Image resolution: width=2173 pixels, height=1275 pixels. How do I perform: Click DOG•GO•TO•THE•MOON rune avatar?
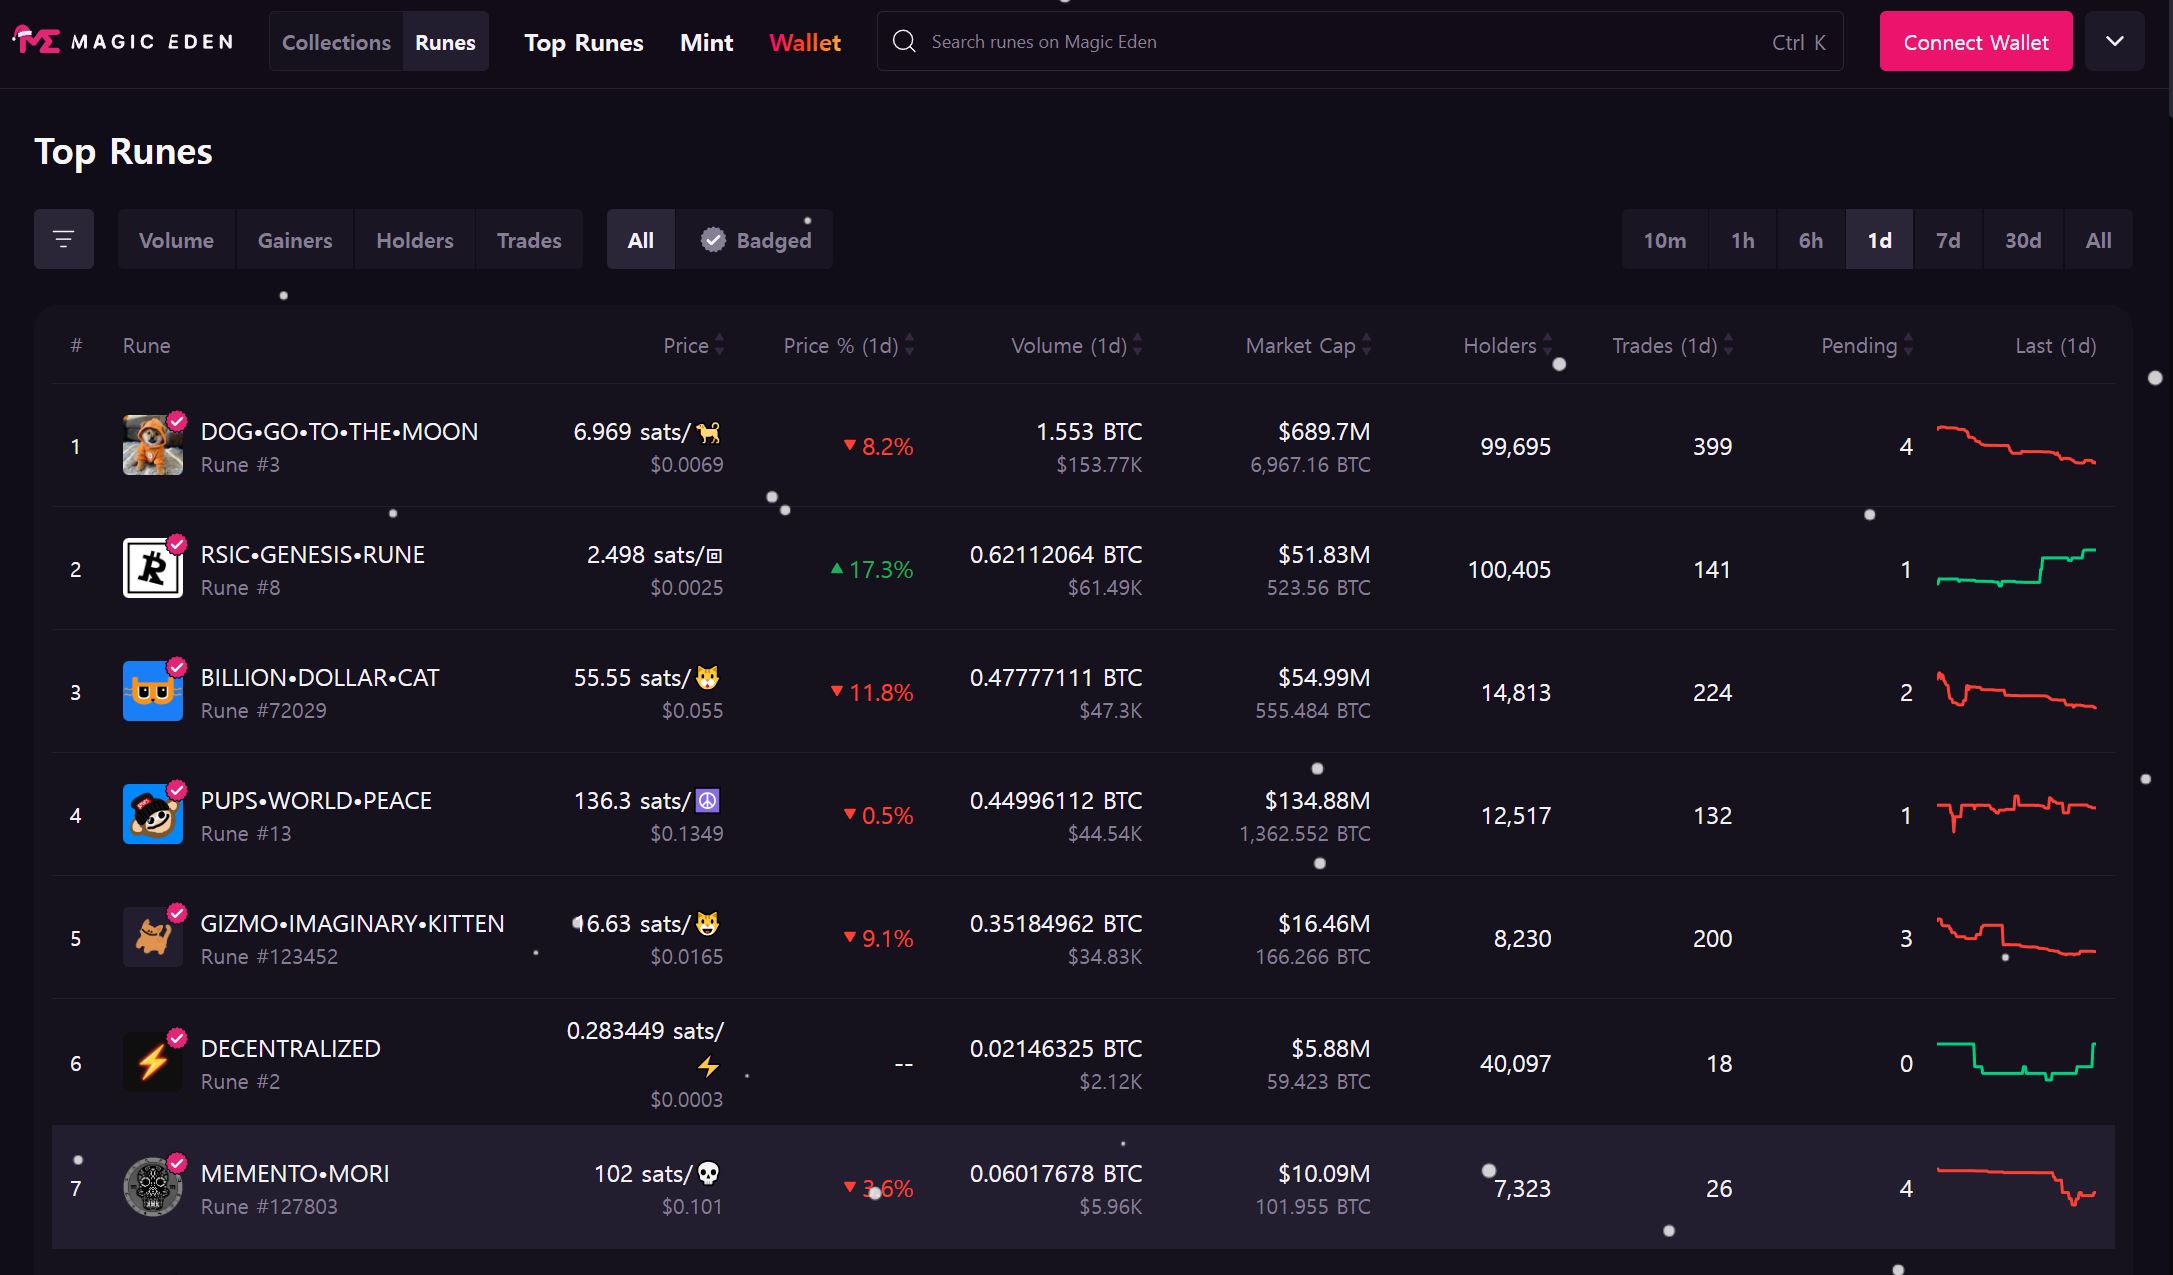point(152,445)
